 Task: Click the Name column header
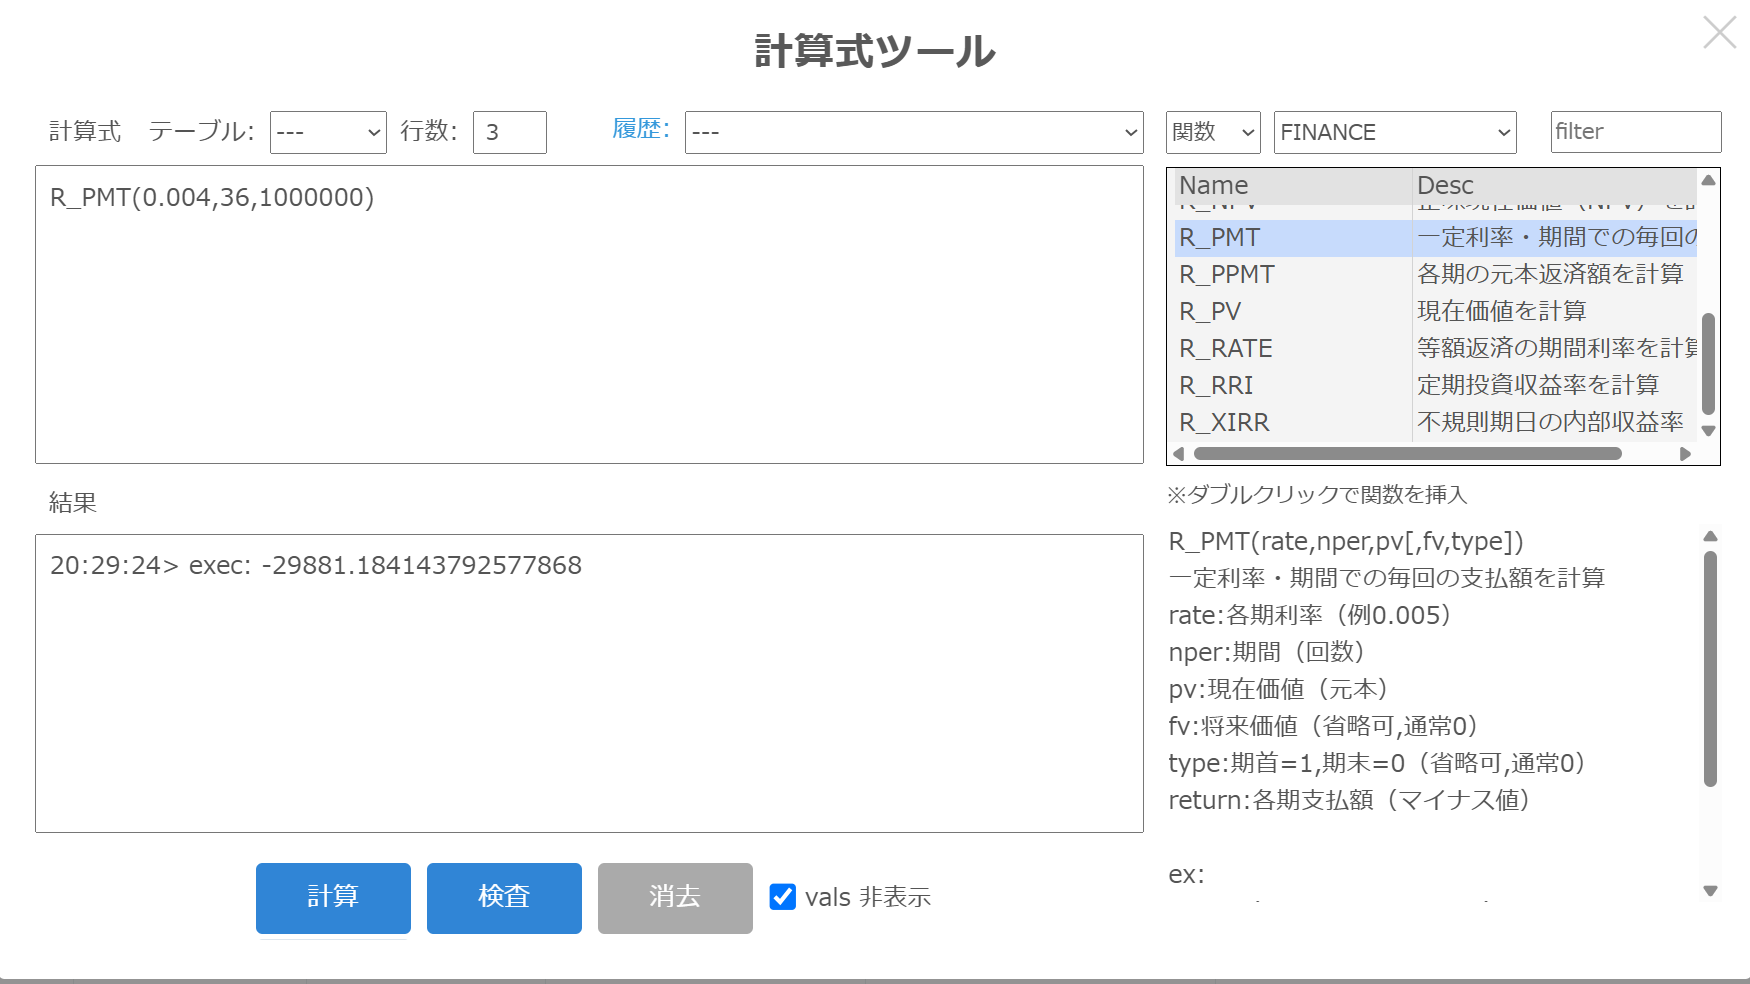(x=1292, y=186)
